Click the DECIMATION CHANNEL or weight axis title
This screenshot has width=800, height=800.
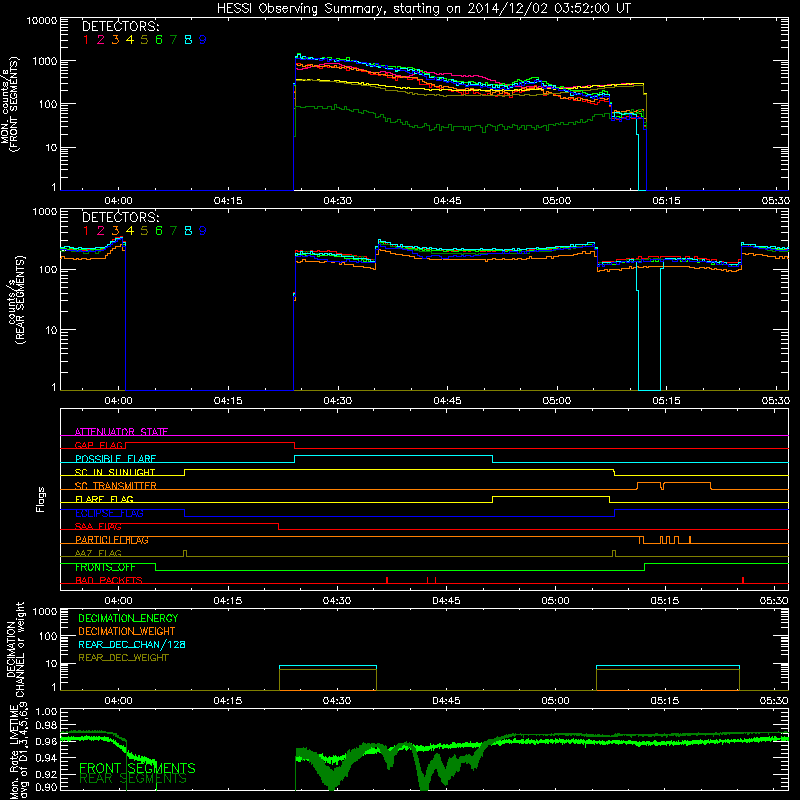(x=15, y=649)
